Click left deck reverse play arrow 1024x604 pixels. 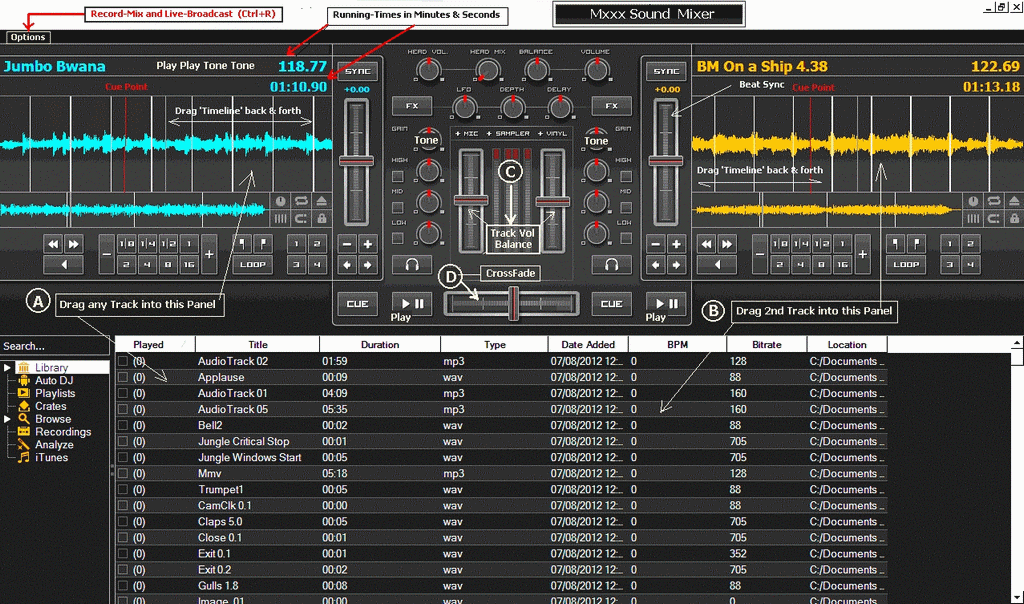tap(63, 264)
